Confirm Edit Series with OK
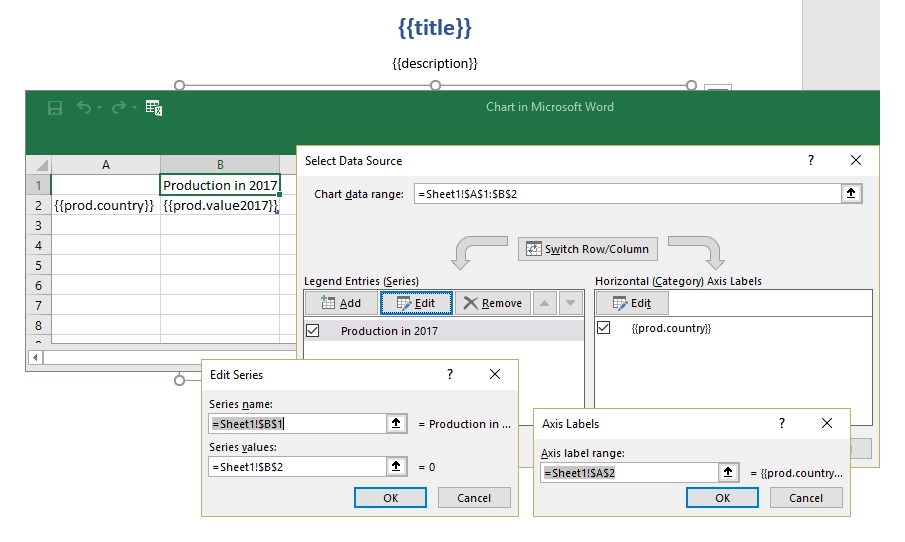905x542 pixels. pos(390,498)
